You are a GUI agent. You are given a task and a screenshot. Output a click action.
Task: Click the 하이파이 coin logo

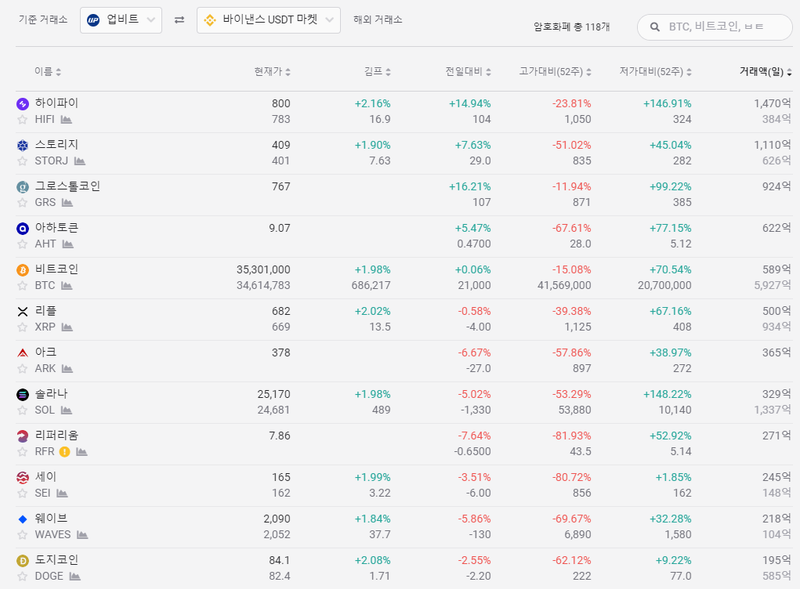coord(22,104)
